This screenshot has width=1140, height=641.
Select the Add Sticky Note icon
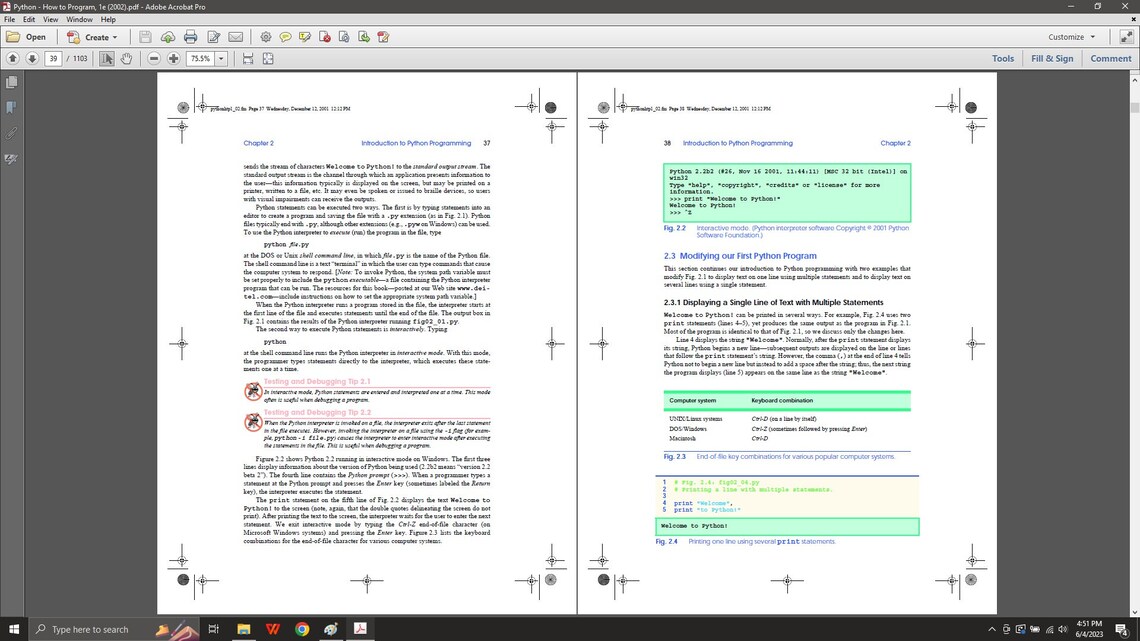pos(286,37)
